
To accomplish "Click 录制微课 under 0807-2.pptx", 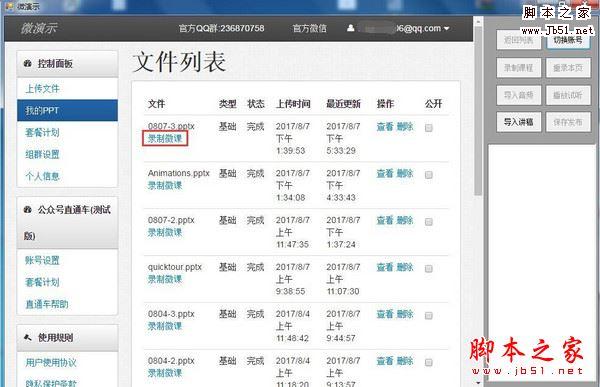I will click(x=165, y=232).
